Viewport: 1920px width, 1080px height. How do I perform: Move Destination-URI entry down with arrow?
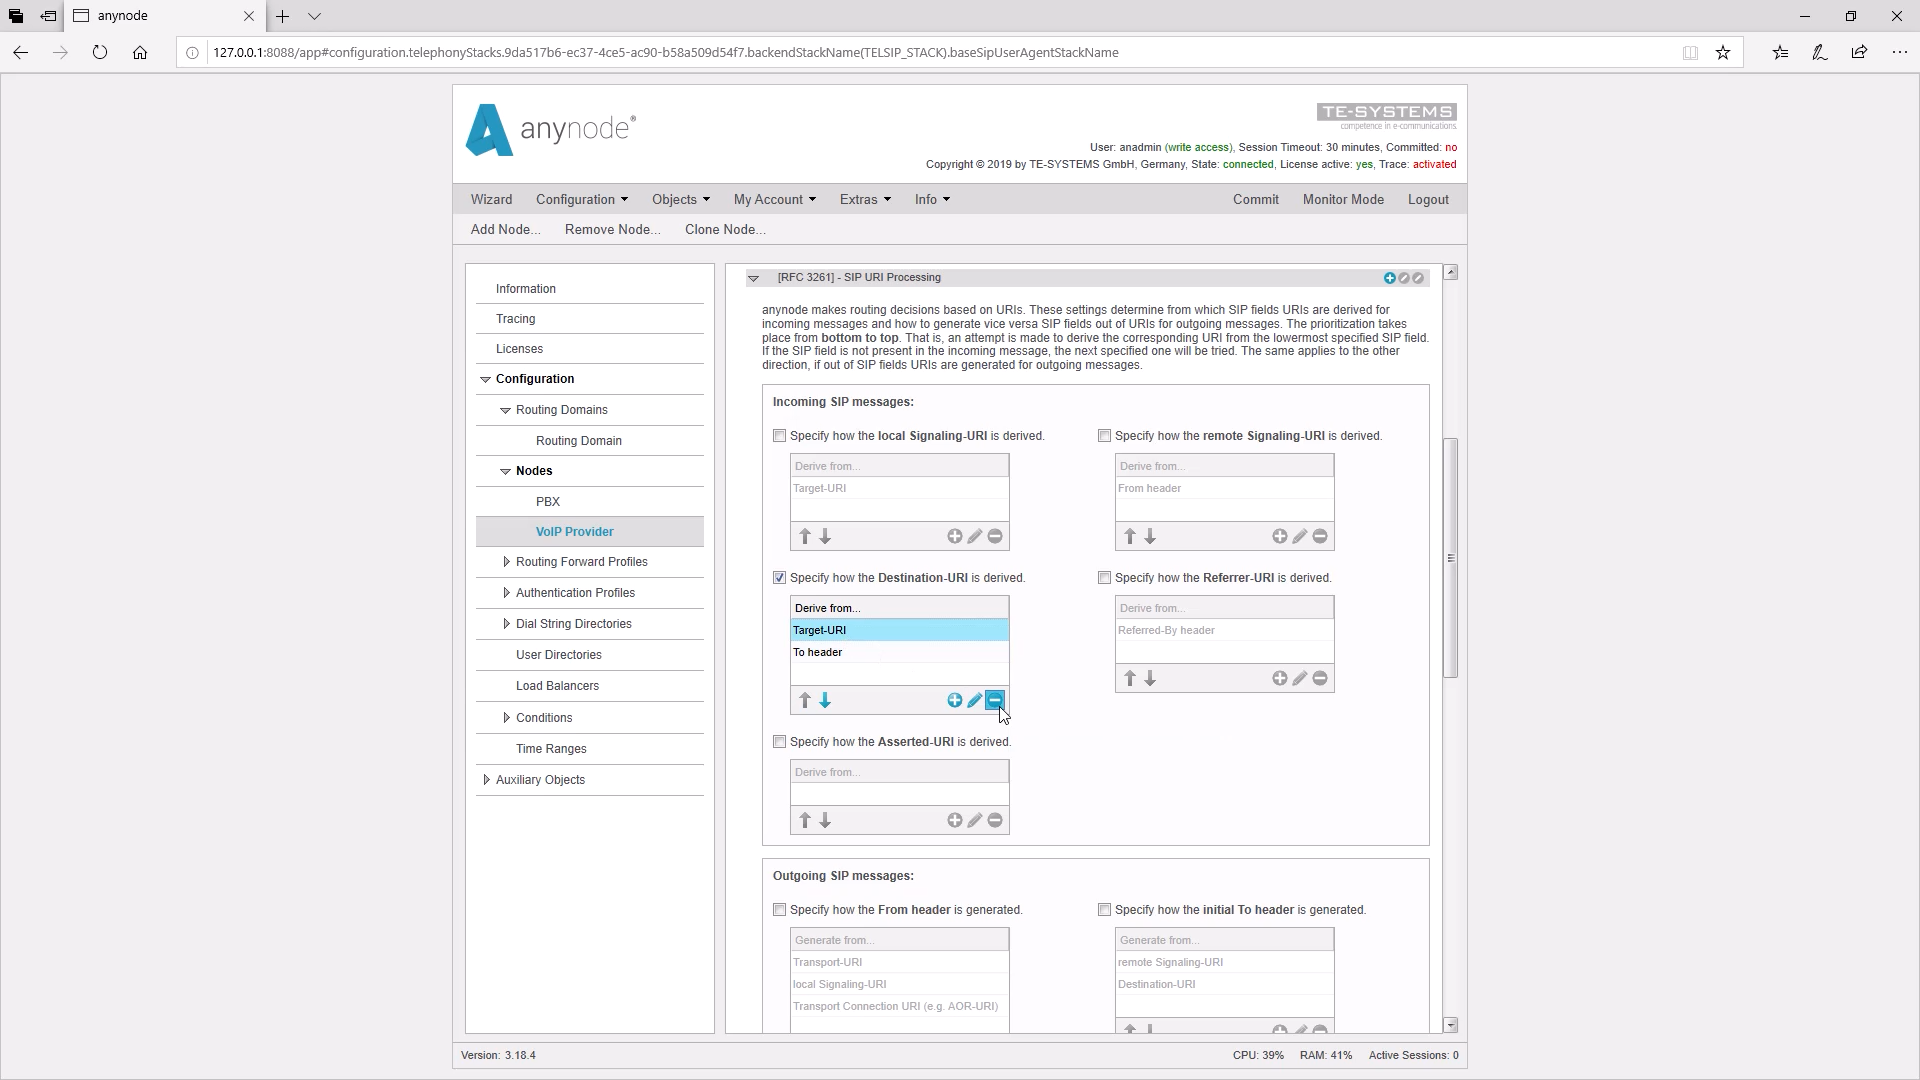825,701
